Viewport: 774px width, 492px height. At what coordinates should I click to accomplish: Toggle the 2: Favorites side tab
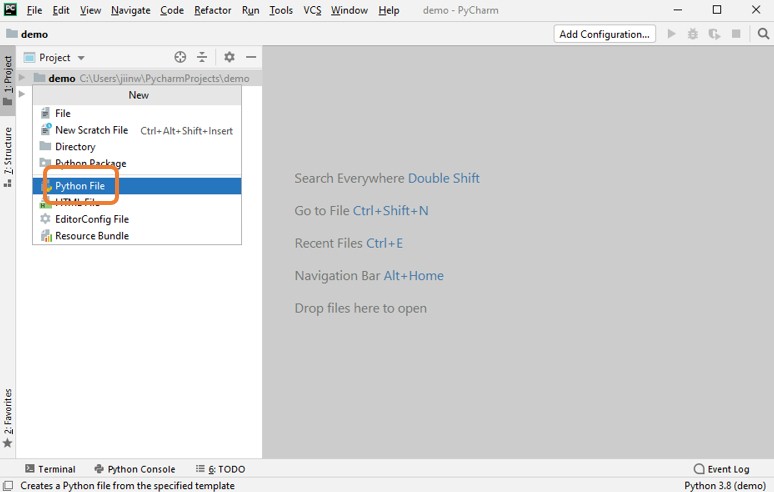(8, 417)
